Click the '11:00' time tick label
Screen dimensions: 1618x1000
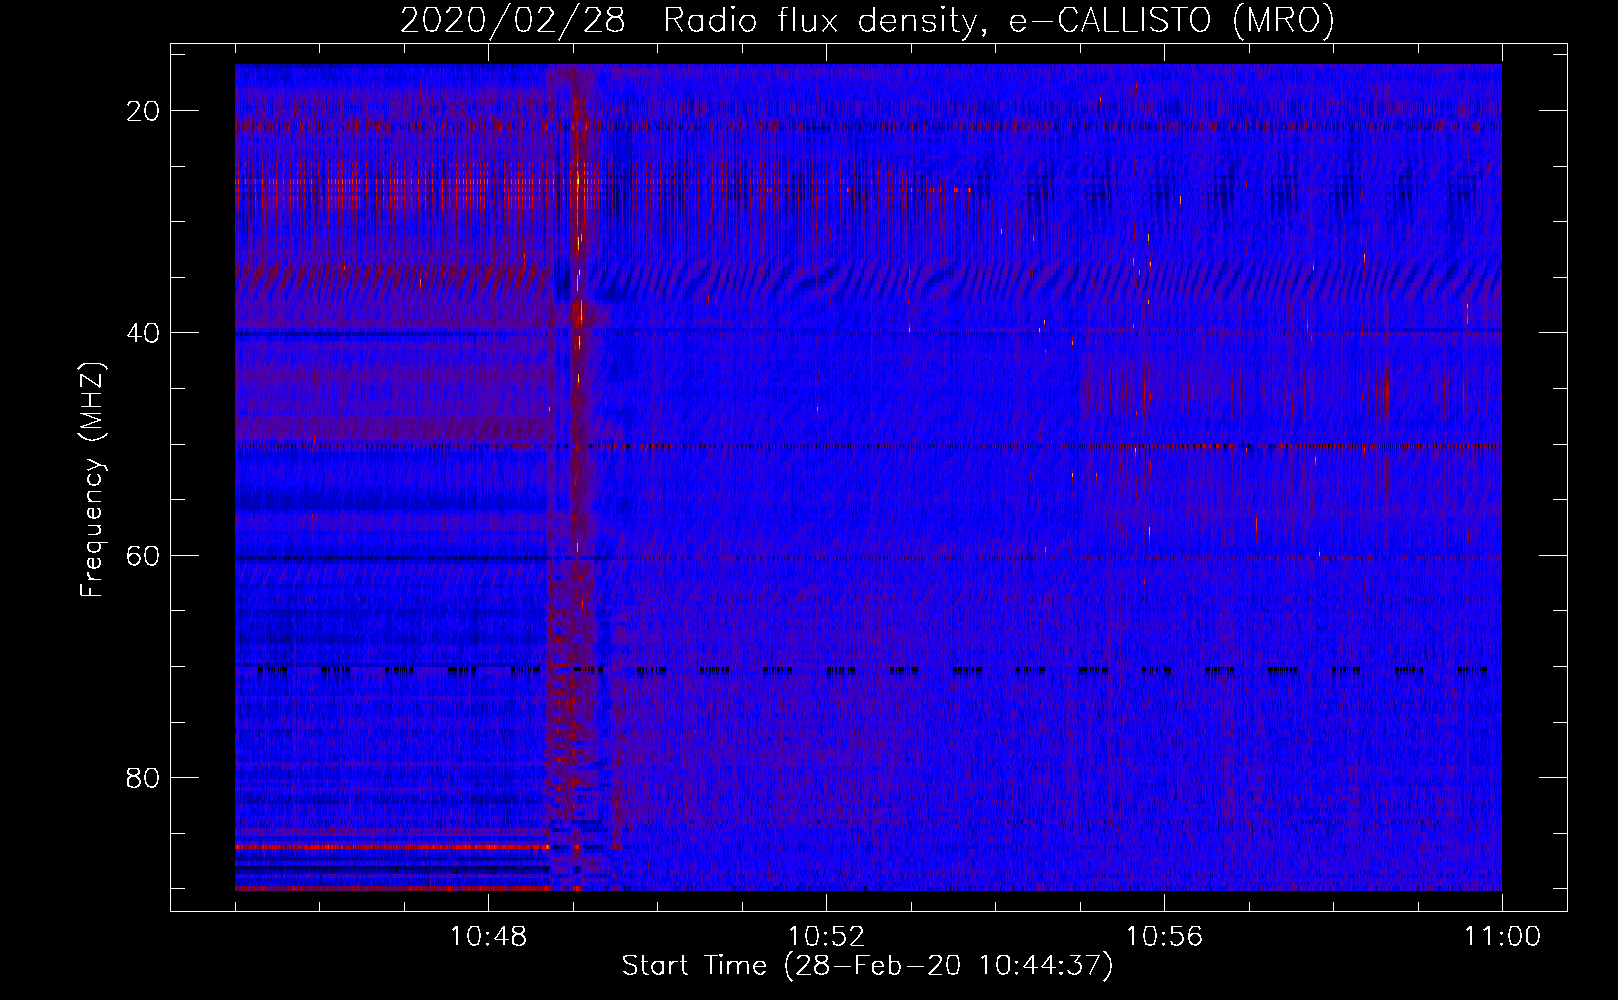(x=1502, y=937)
